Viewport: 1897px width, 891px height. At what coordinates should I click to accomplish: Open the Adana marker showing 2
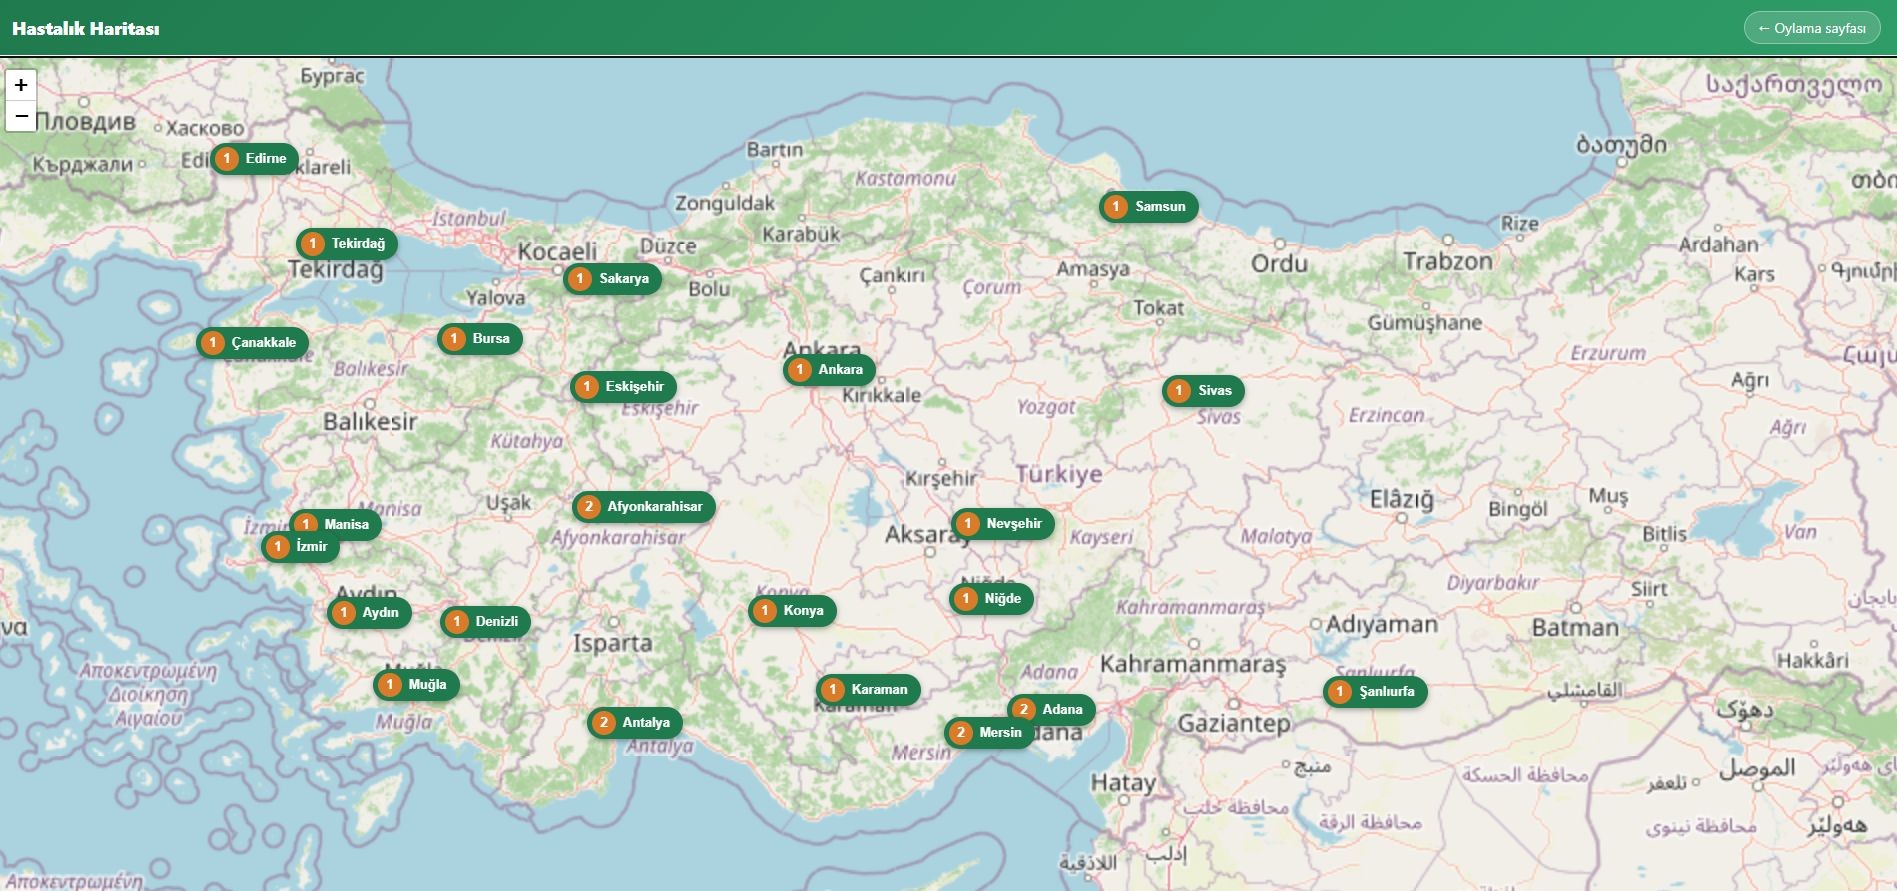[1051, 709]
